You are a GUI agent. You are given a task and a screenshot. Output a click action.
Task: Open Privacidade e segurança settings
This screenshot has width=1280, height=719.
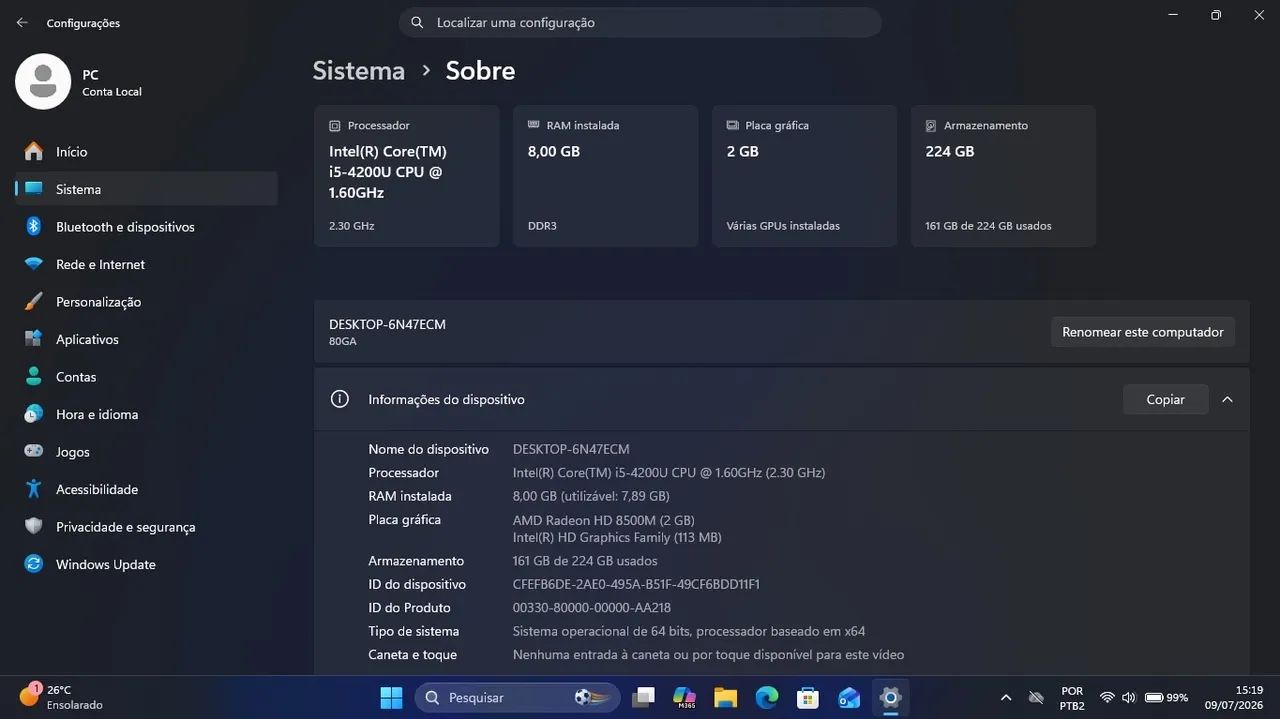[146, 526]
